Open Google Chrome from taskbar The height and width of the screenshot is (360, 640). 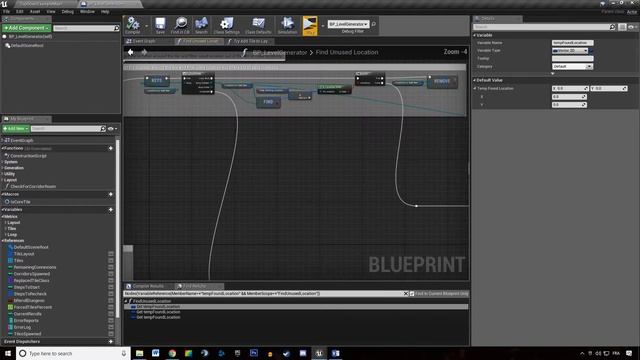[x=172, y=353]
